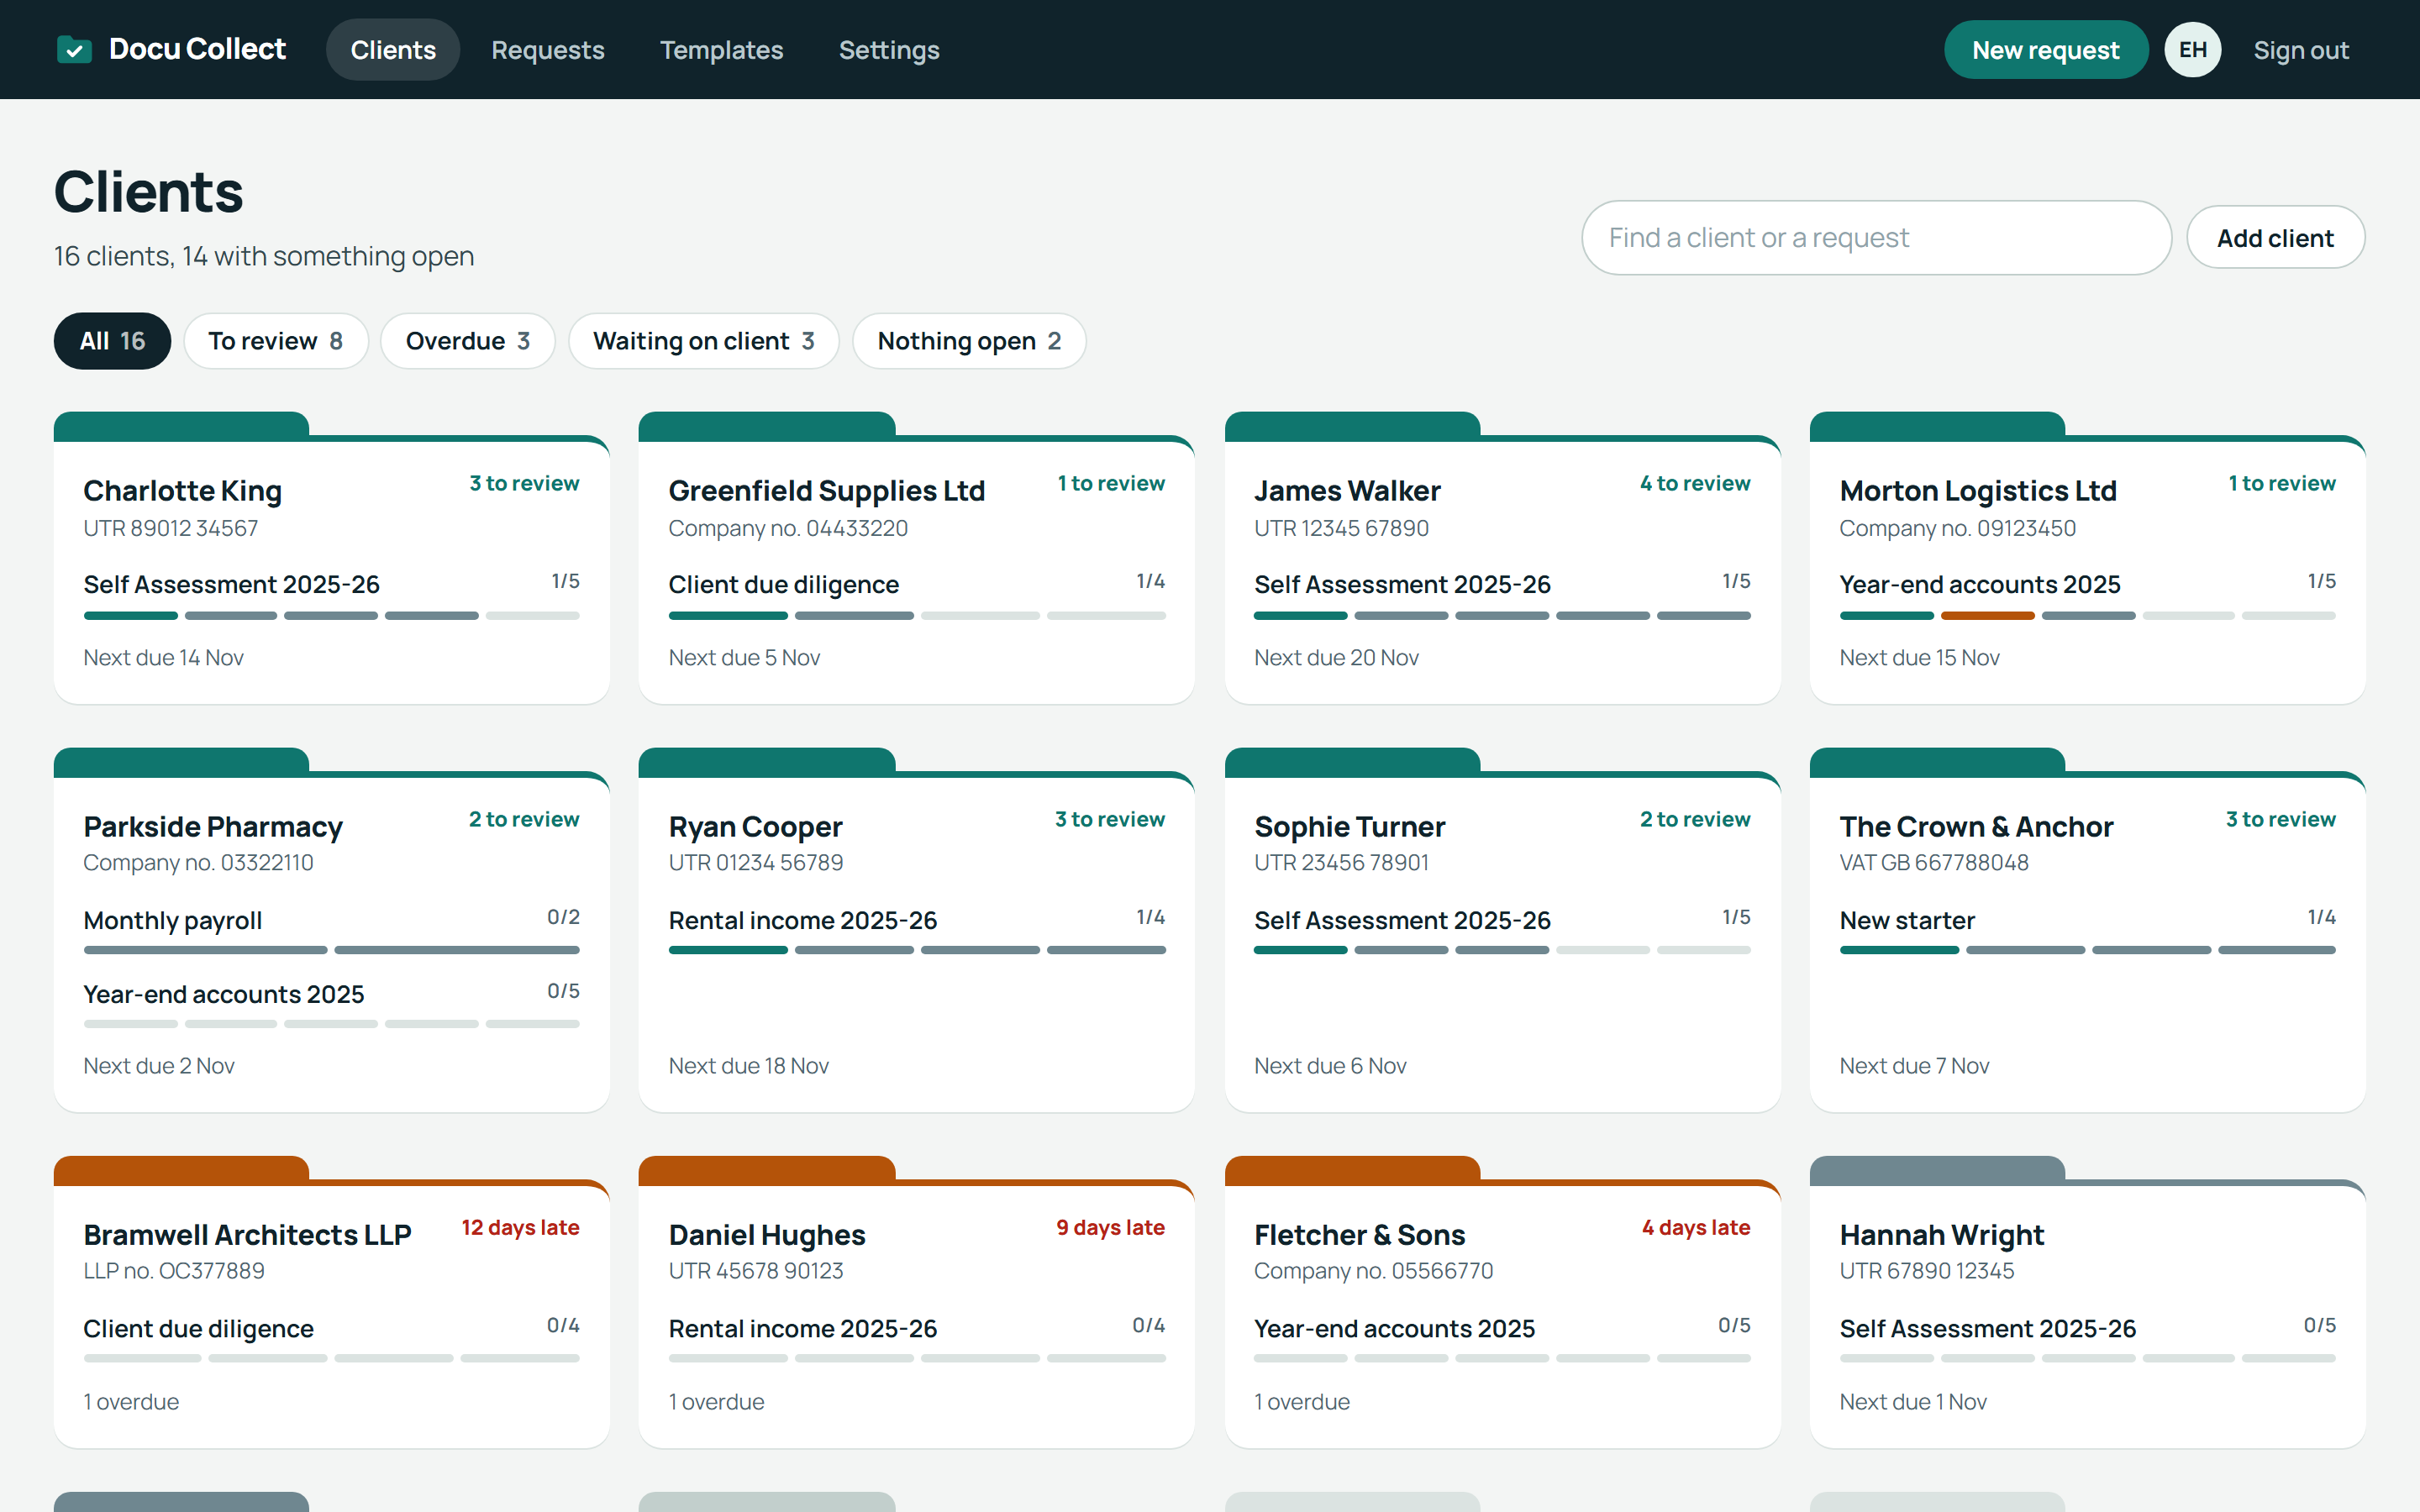
Task: Click the New request button
Action: coord(2045,50)
